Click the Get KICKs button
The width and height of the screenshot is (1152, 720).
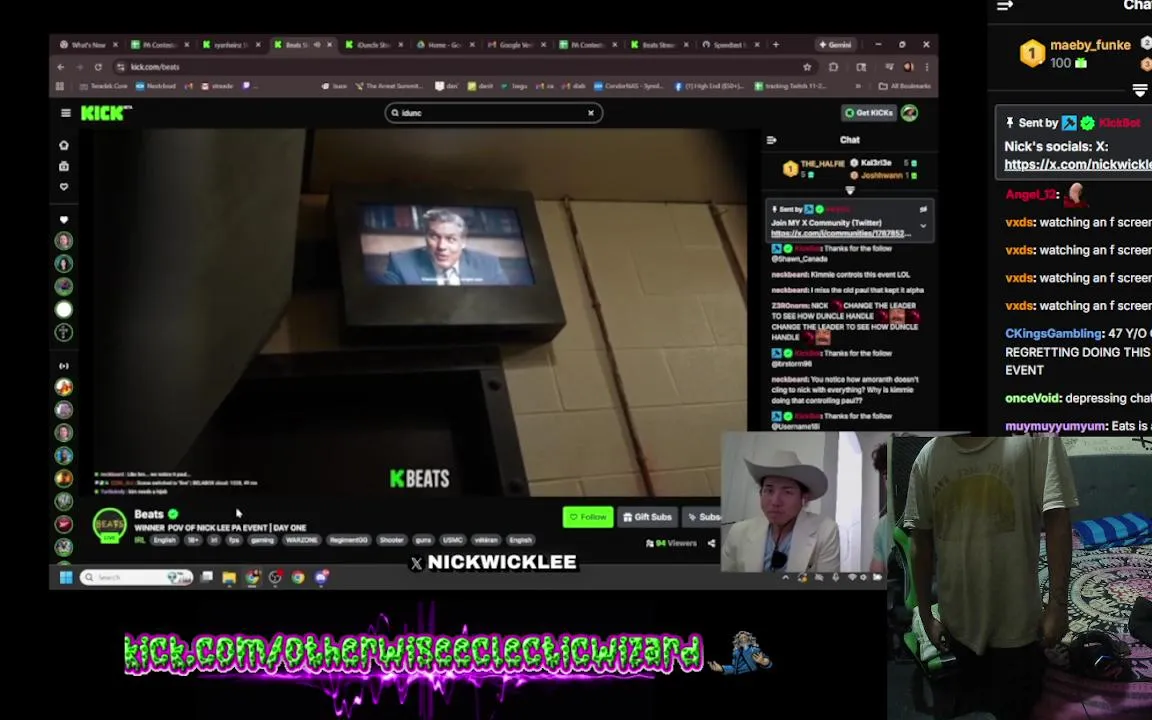click(x=869, y=113)
